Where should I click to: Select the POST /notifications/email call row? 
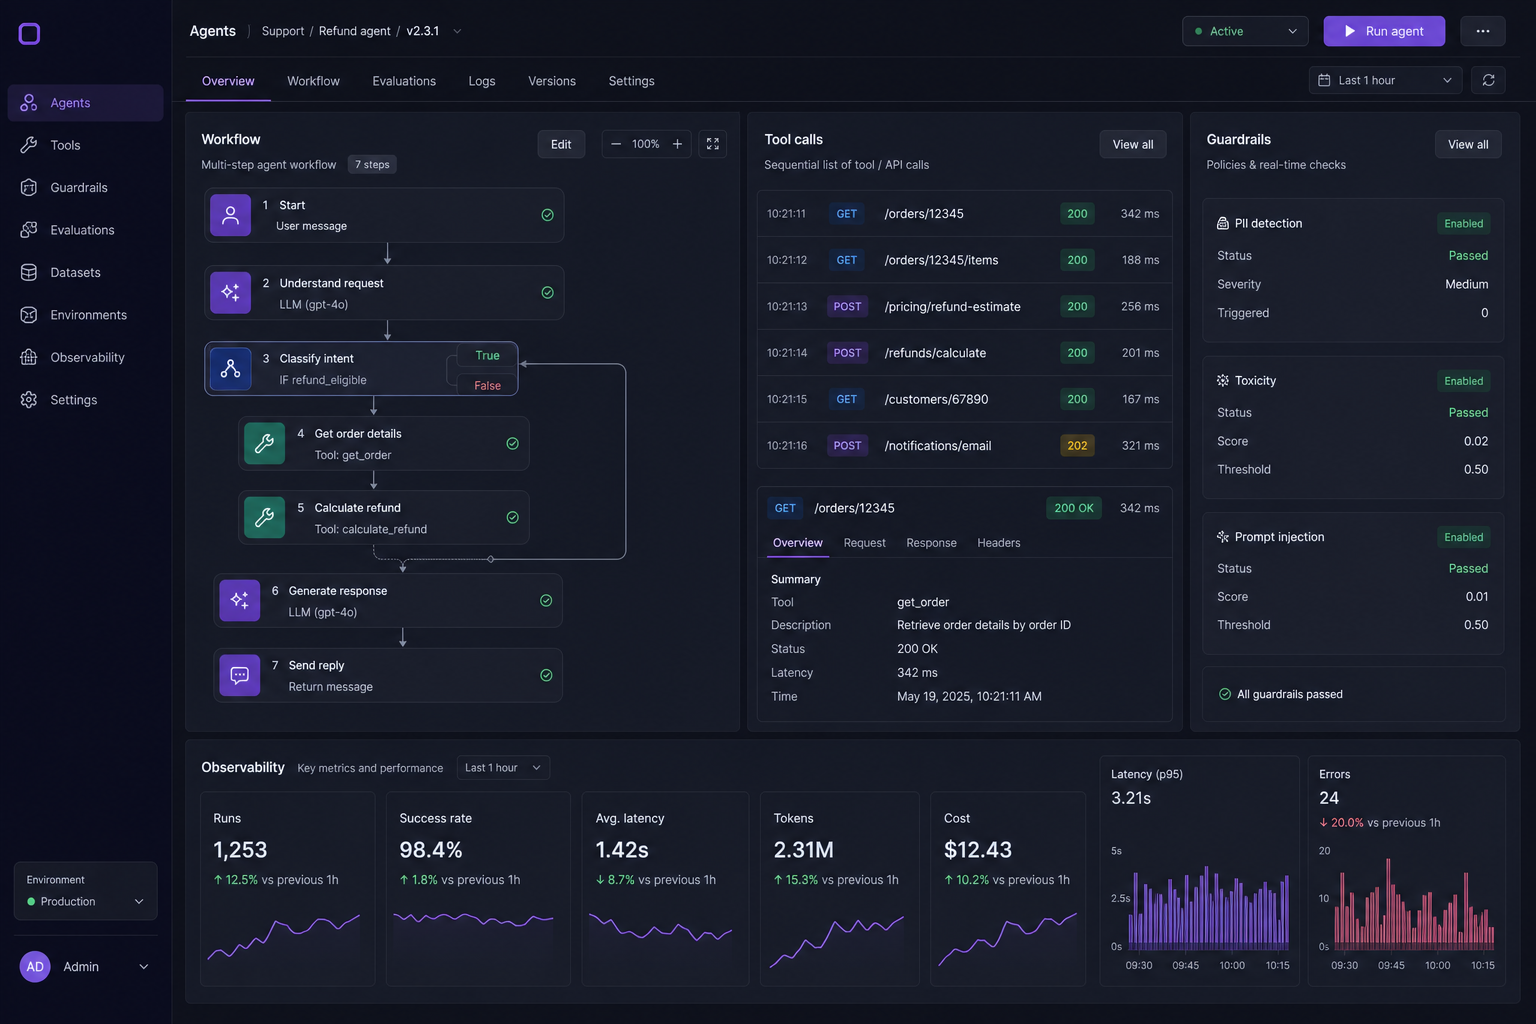click(965, 446)
